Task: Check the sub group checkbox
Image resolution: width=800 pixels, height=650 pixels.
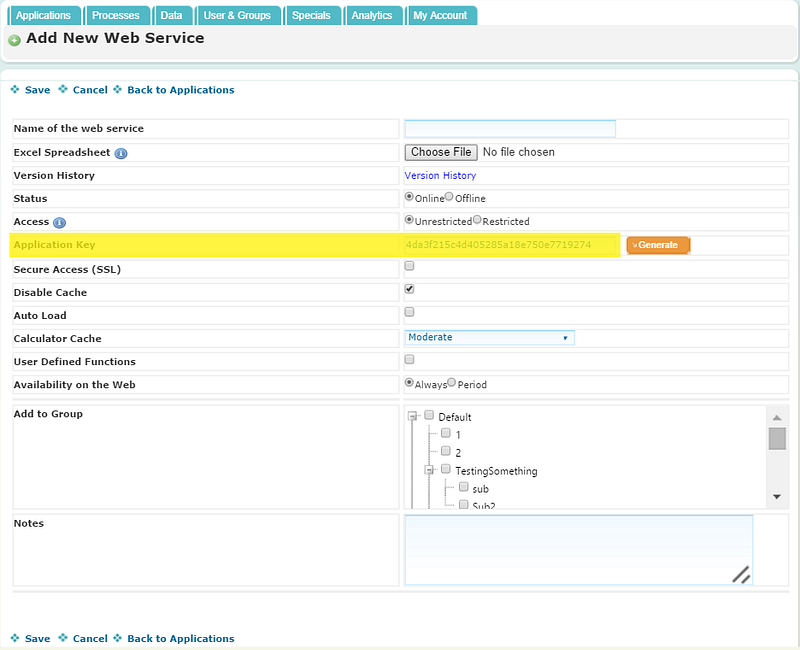Action: point(463,487)
